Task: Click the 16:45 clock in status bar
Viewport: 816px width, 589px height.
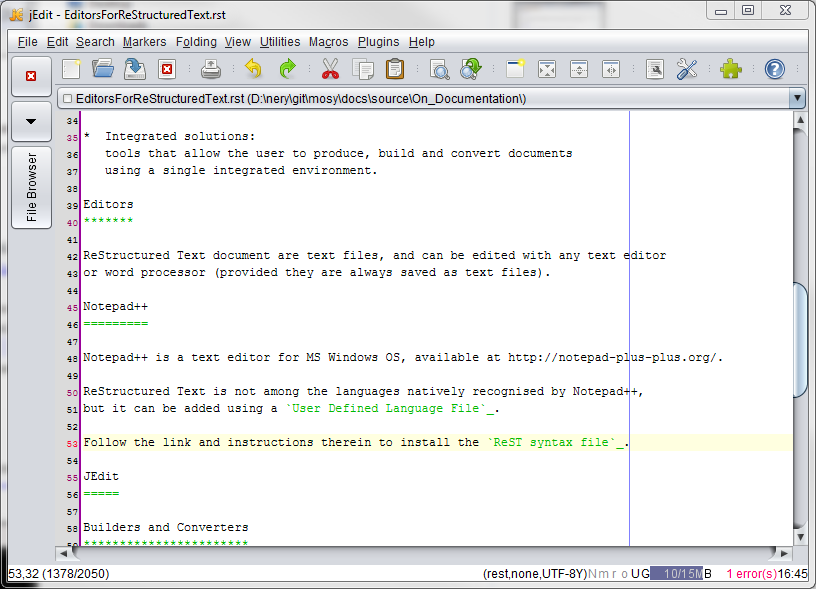Action: (792, 573)
